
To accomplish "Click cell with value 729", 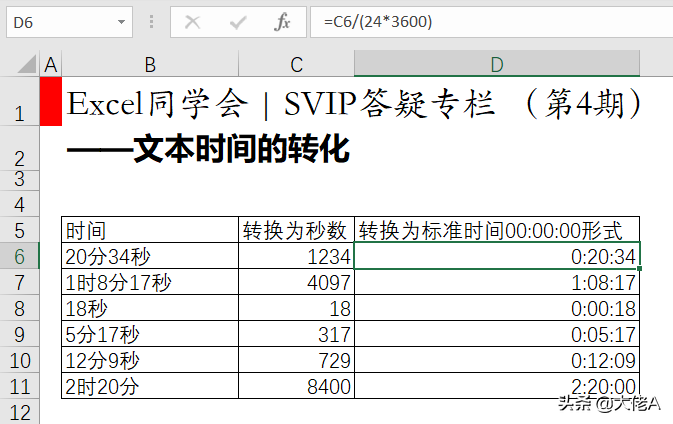I will [x=296, y=360].
